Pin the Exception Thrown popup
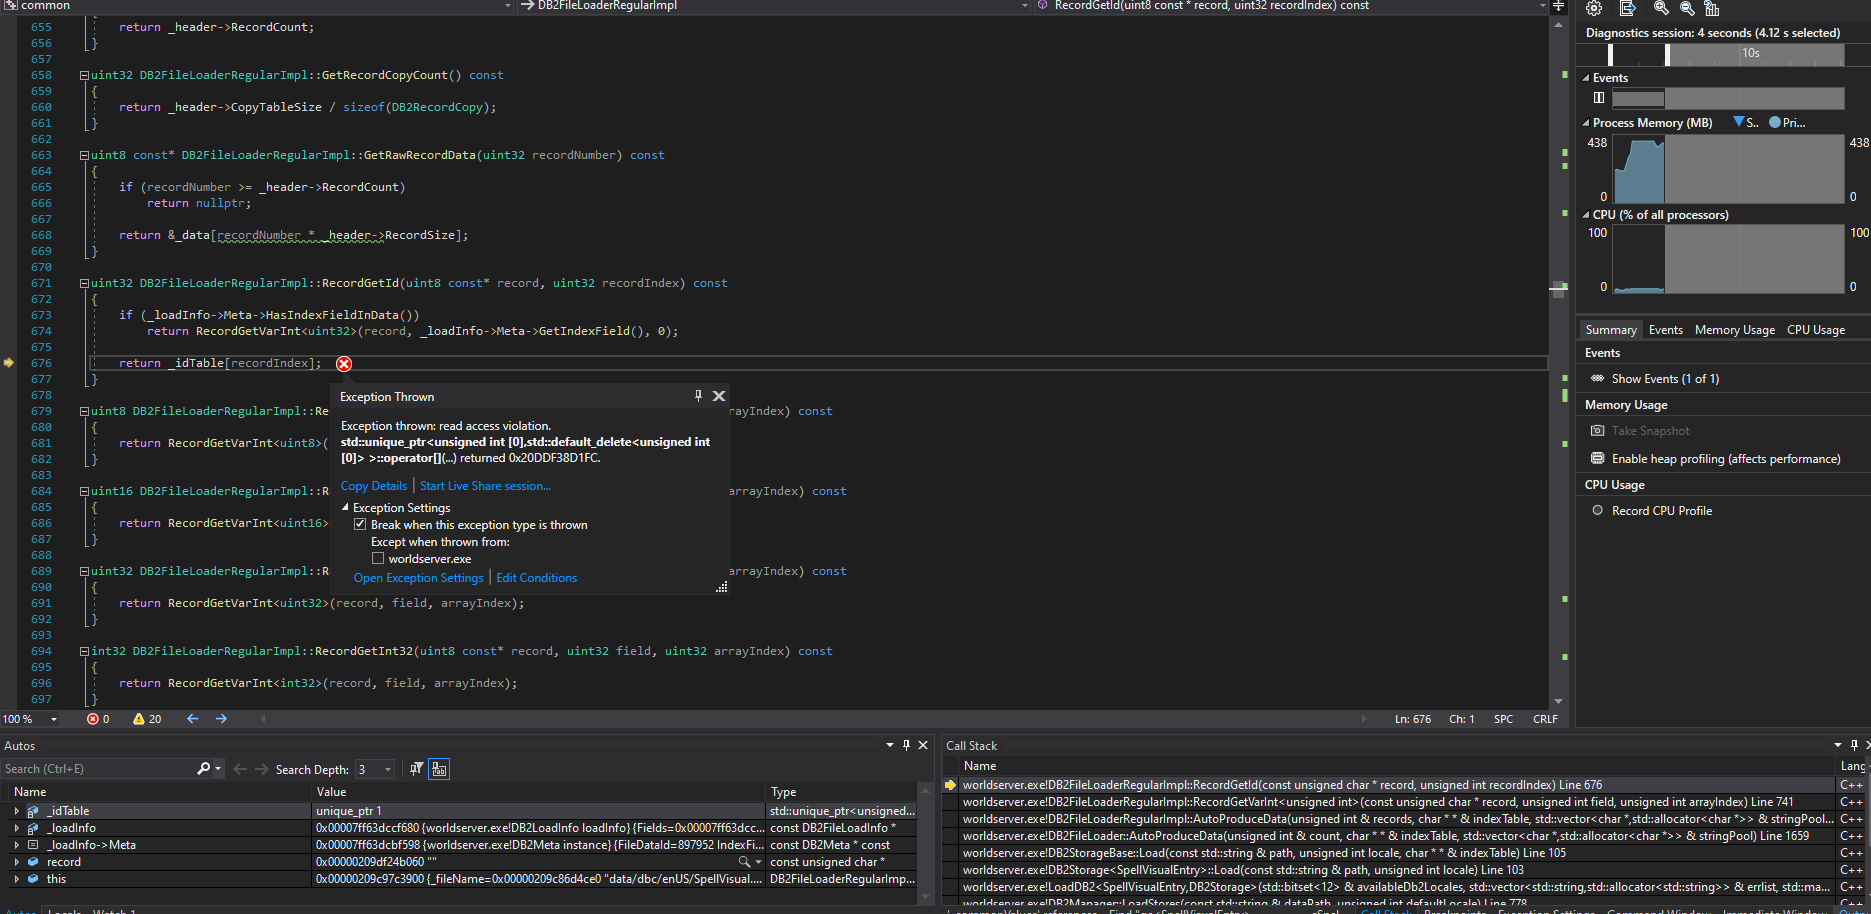The image size is (1871, 914). (698, 396)
